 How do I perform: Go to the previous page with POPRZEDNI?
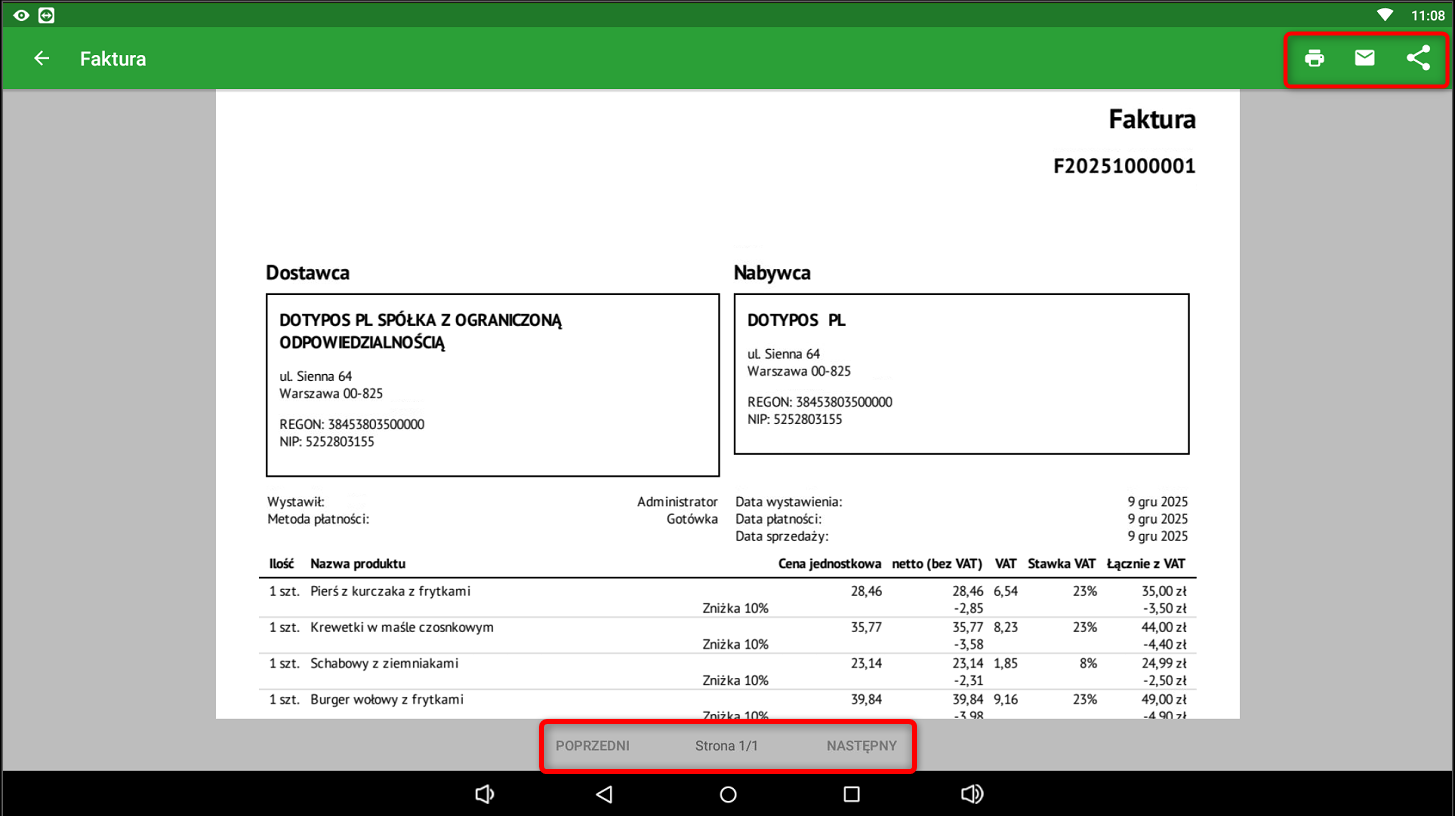pos(592,746)
